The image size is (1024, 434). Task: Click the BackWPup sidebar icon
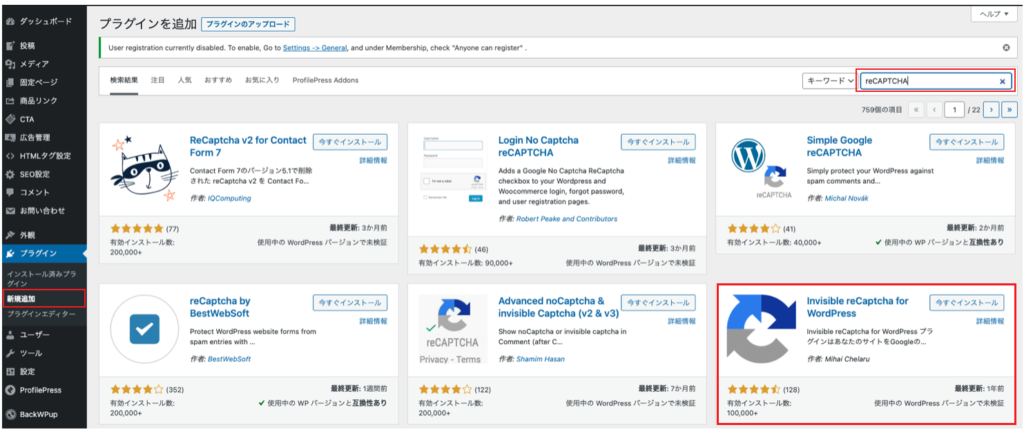(10, 414)
